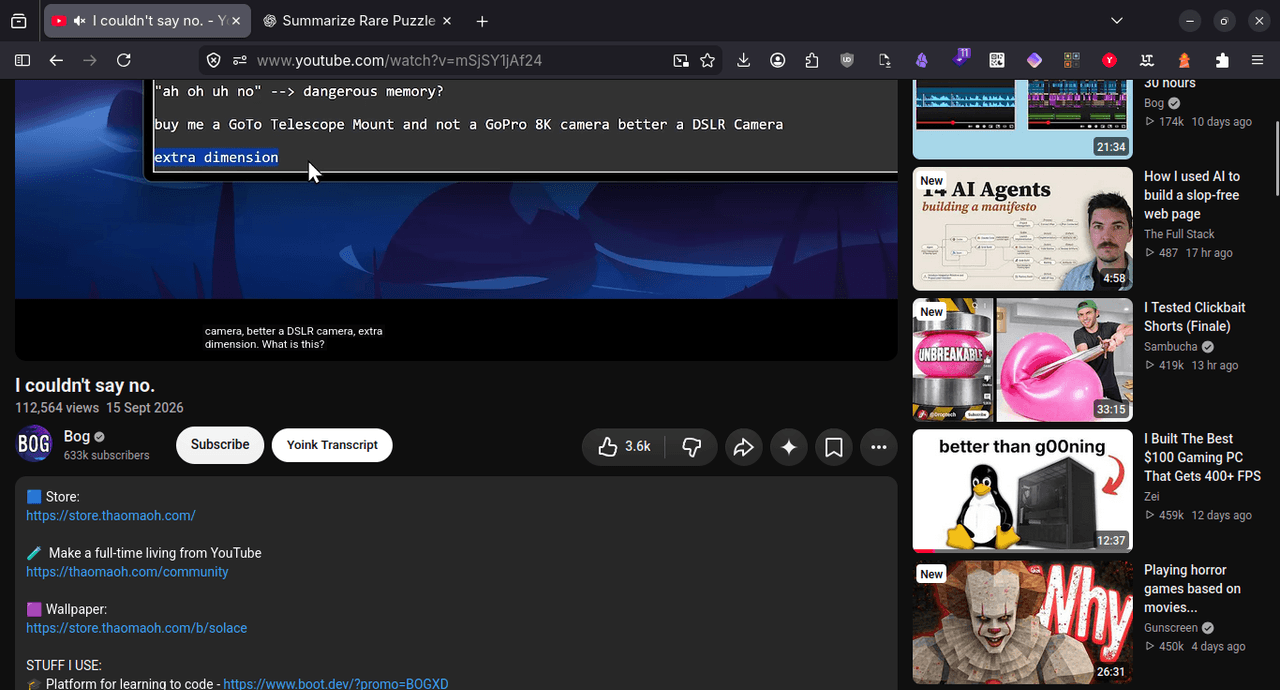Open the thaomaoh.com/community link
The height and width of the screenshot is (690, 1280).
127,572
